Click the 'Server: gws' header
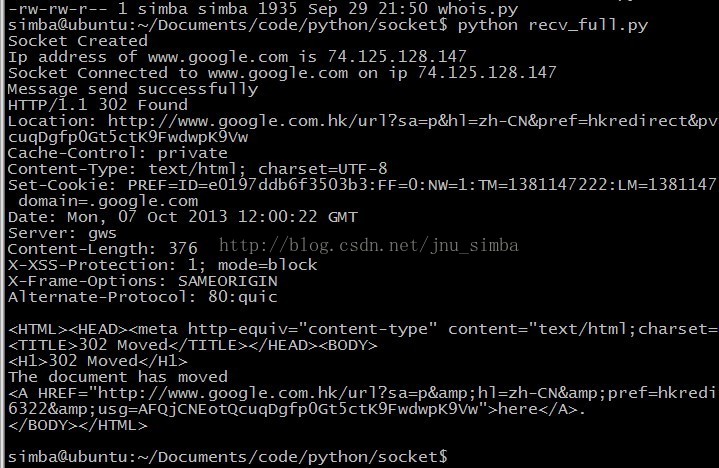Image resolution: width=719 pixels, height=468 pixels. (62, 233)
